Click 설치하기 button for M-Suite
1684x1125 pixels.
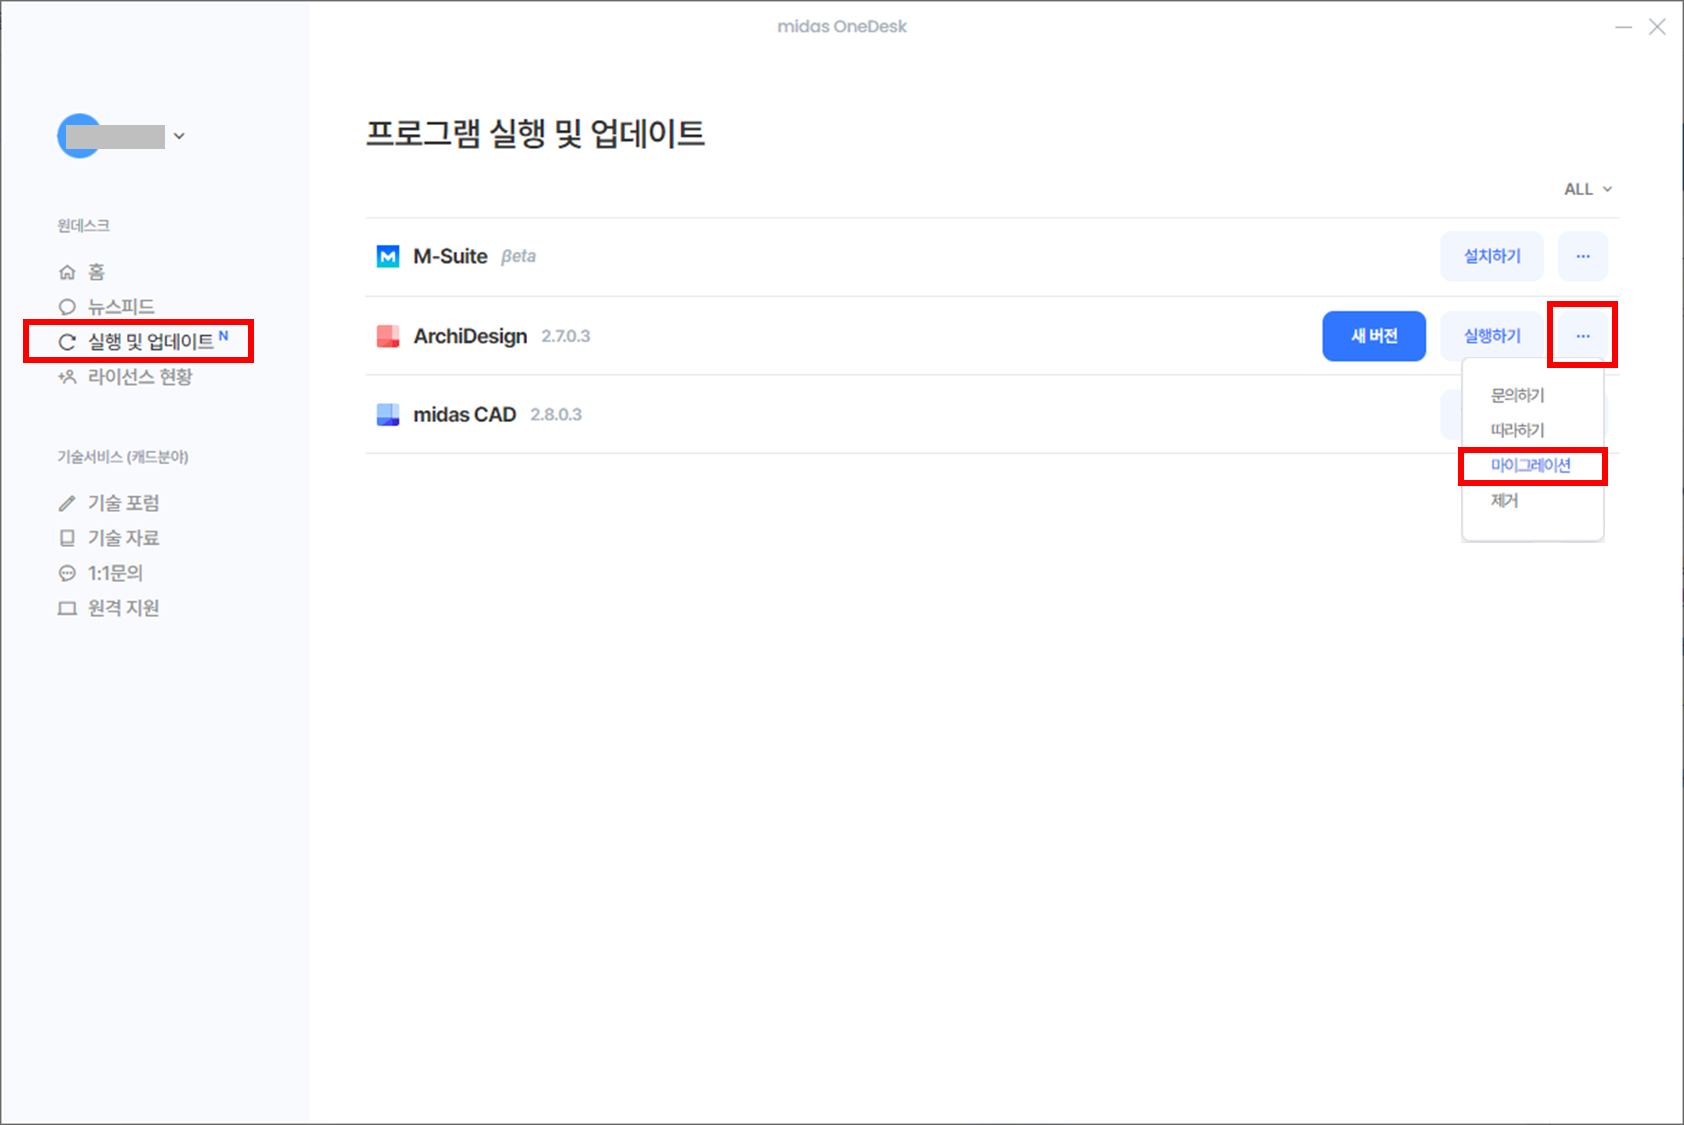tap(1492, 257)
